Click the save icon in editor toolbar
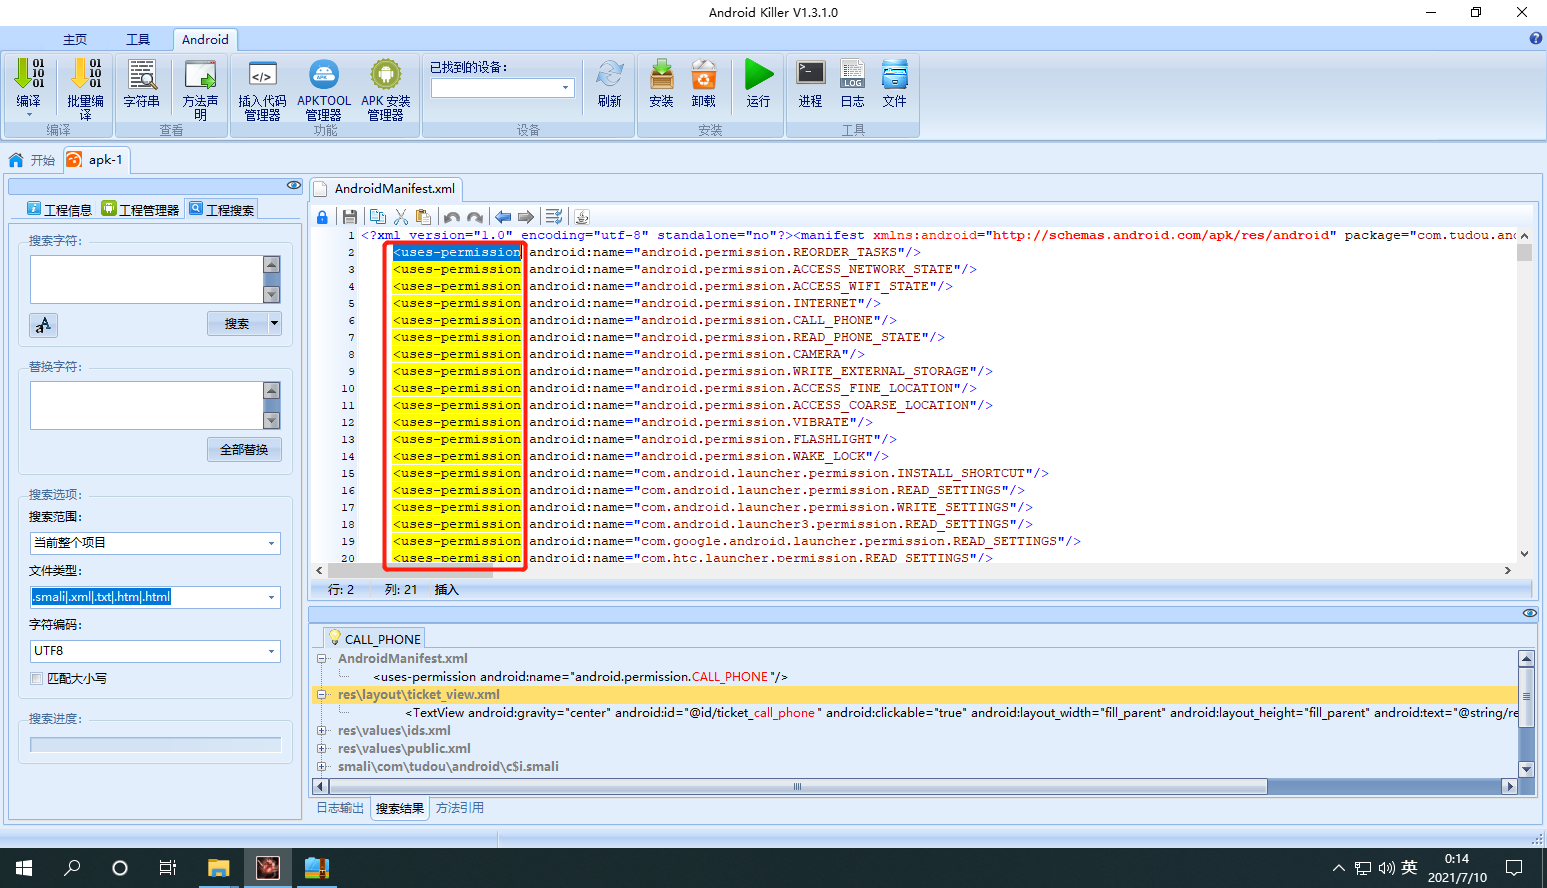 350,217
